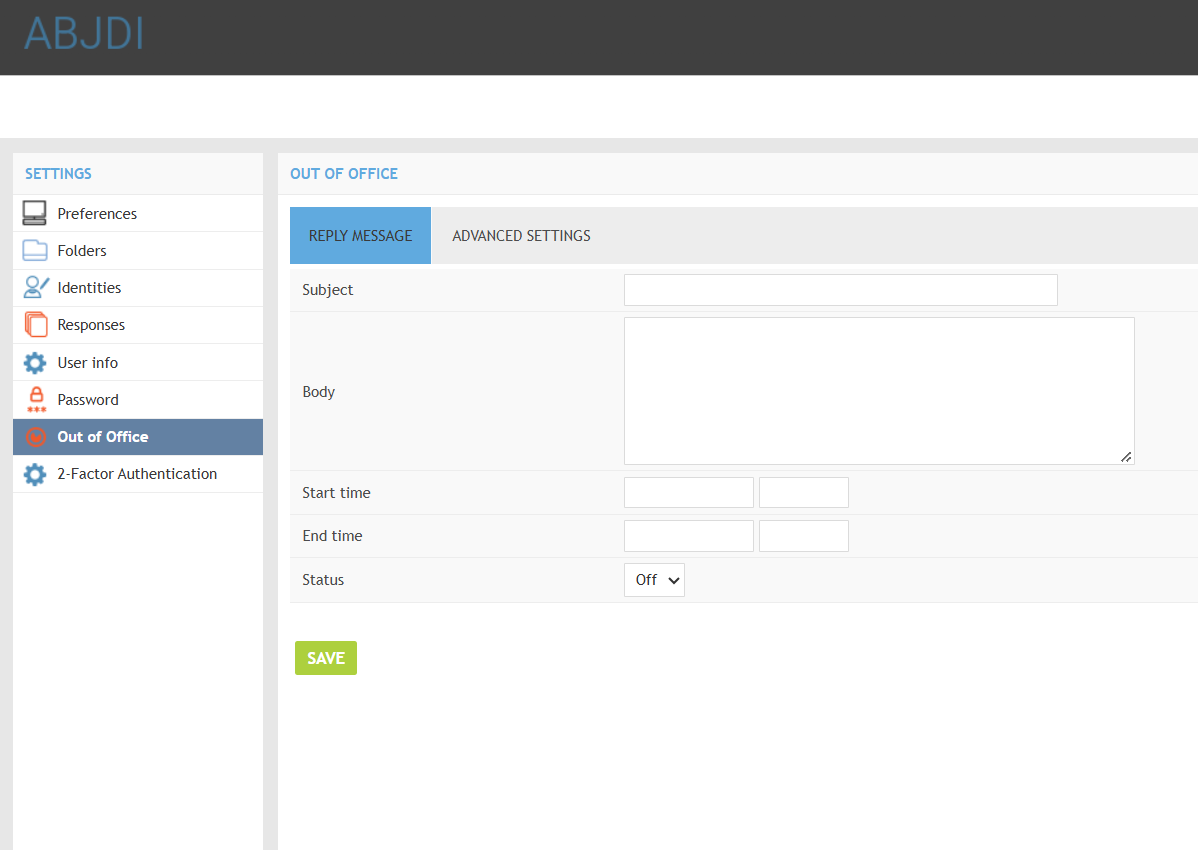Viewport: 1198px width, 850px height.
Task: Select Out of Office in sidebar
Action: pos(138,437)
